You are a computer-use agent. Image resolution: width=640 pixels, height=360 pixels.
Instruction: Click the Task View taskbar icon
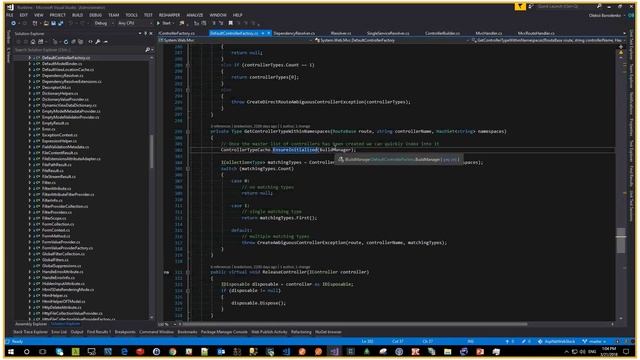[43, 351]
